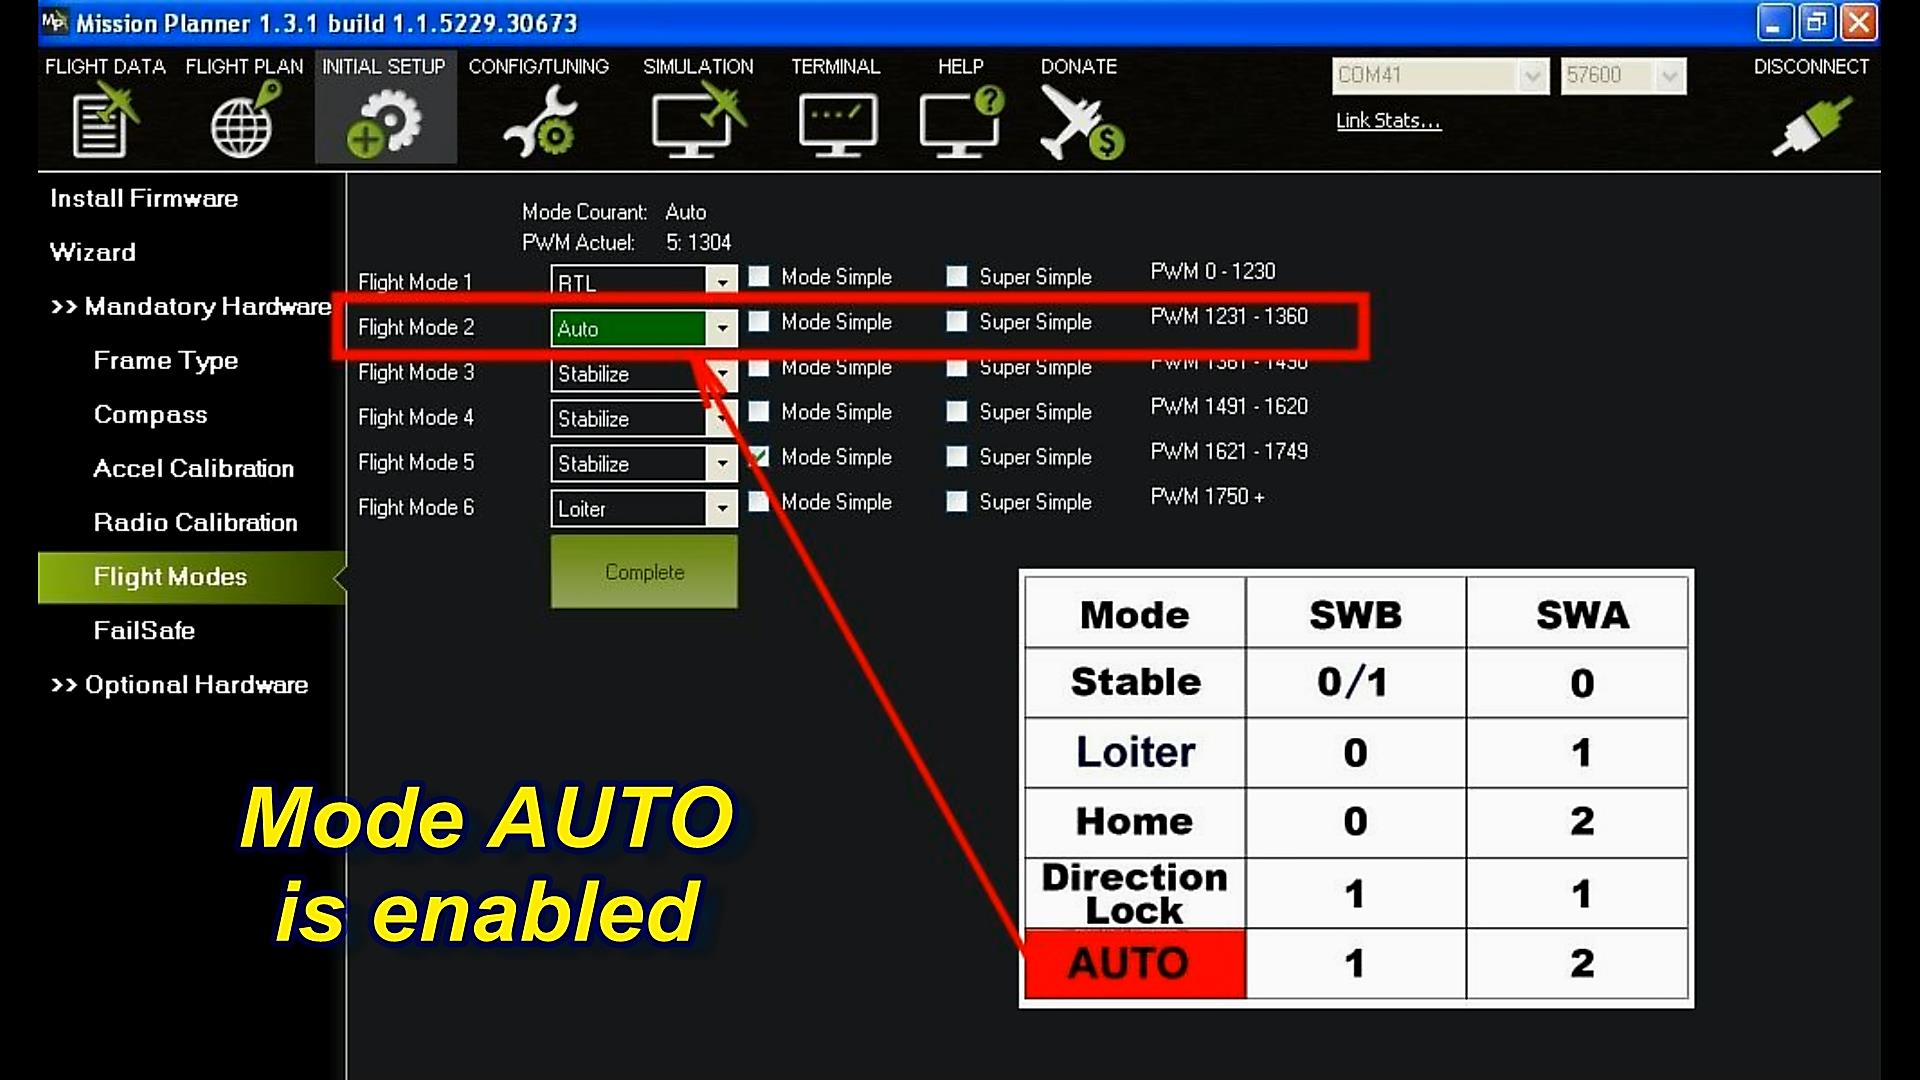Open Config/Tuning panel

[539, 105]
